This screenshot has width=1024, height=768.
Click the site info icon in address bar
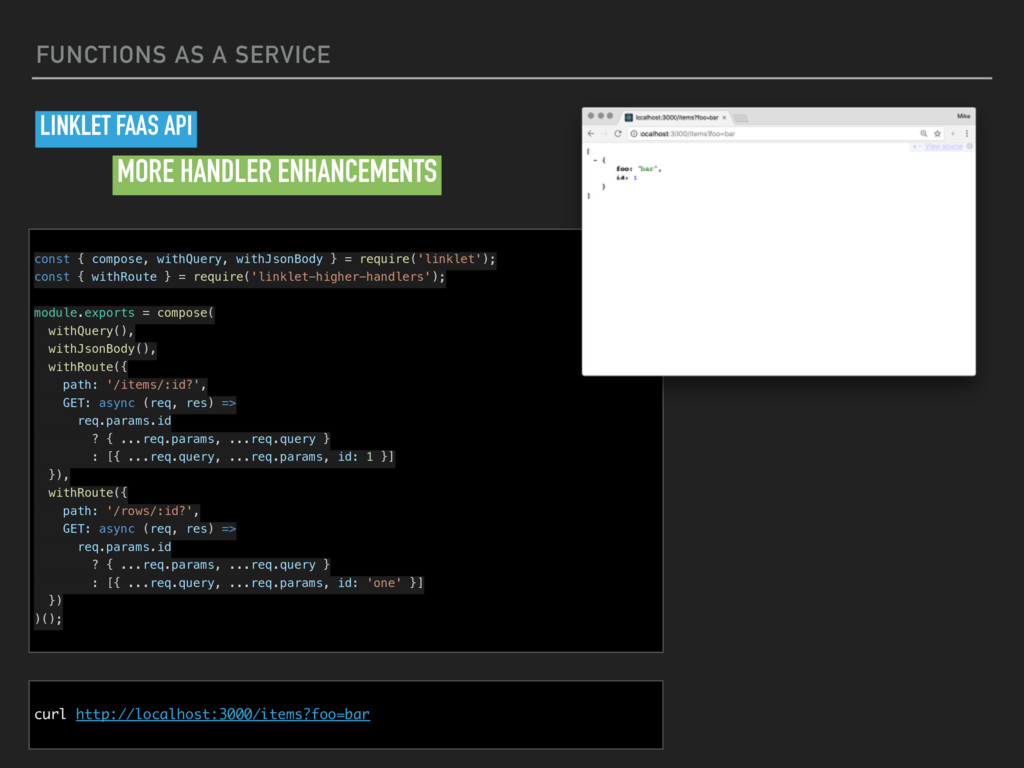point(633,134)
